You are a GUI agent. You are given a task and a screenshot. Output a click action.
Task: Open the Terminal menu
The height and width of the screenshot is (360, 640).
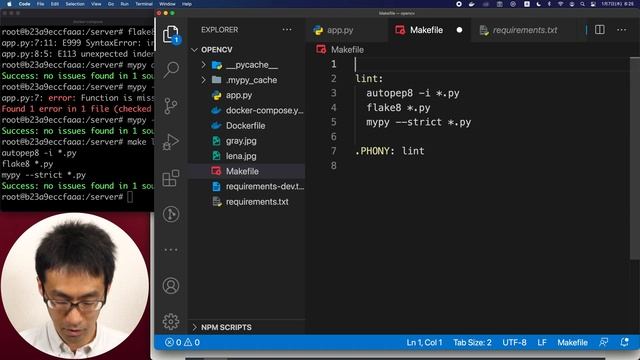pos(144,4)
